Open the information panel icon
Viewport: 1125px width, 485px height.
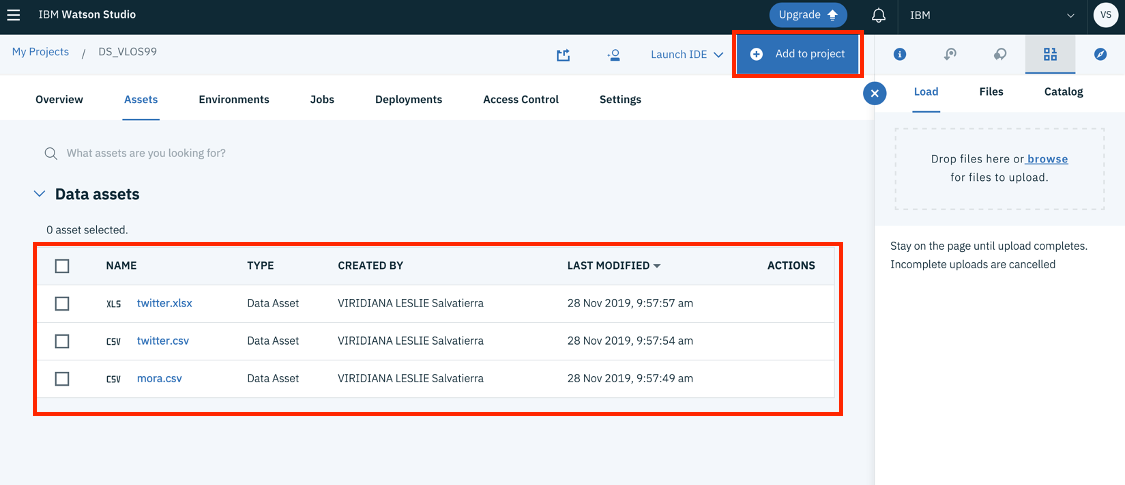coord(899,55)
